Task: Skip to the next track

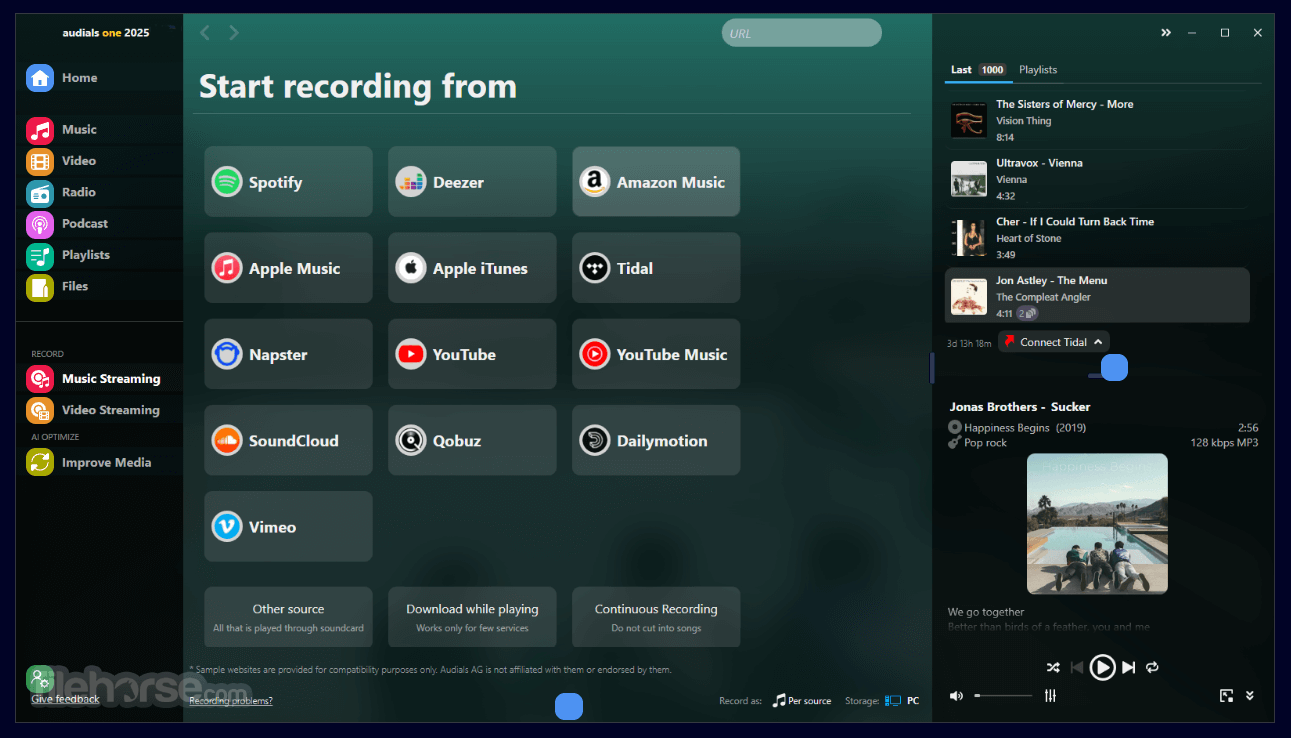Action: (1129, 667)
